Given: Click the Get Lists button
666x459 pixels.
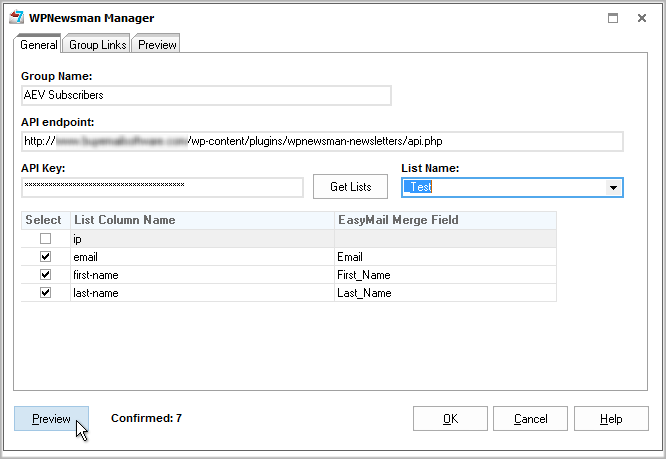Looking at the screenshot, I should point(350,186).
